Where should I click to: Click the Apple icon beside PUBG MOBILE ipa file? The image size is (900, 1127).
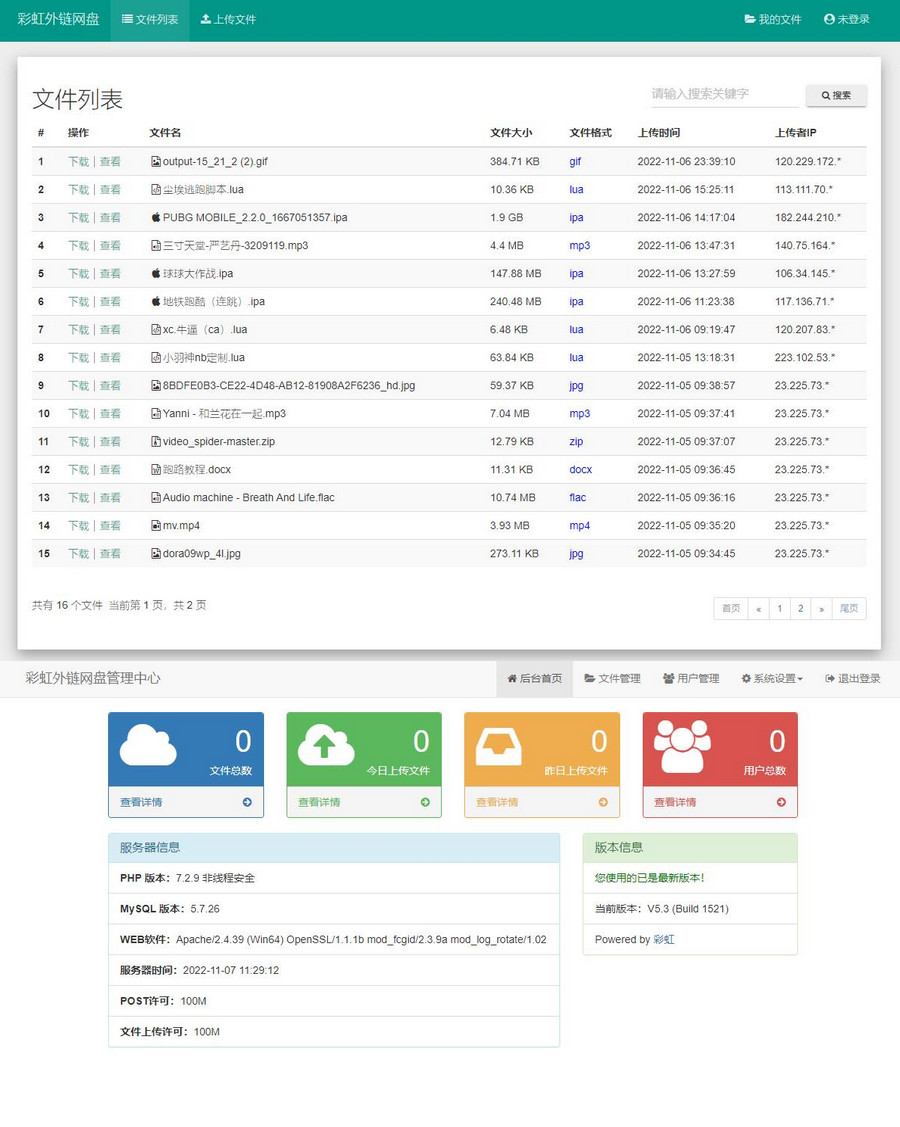[155, 217]
